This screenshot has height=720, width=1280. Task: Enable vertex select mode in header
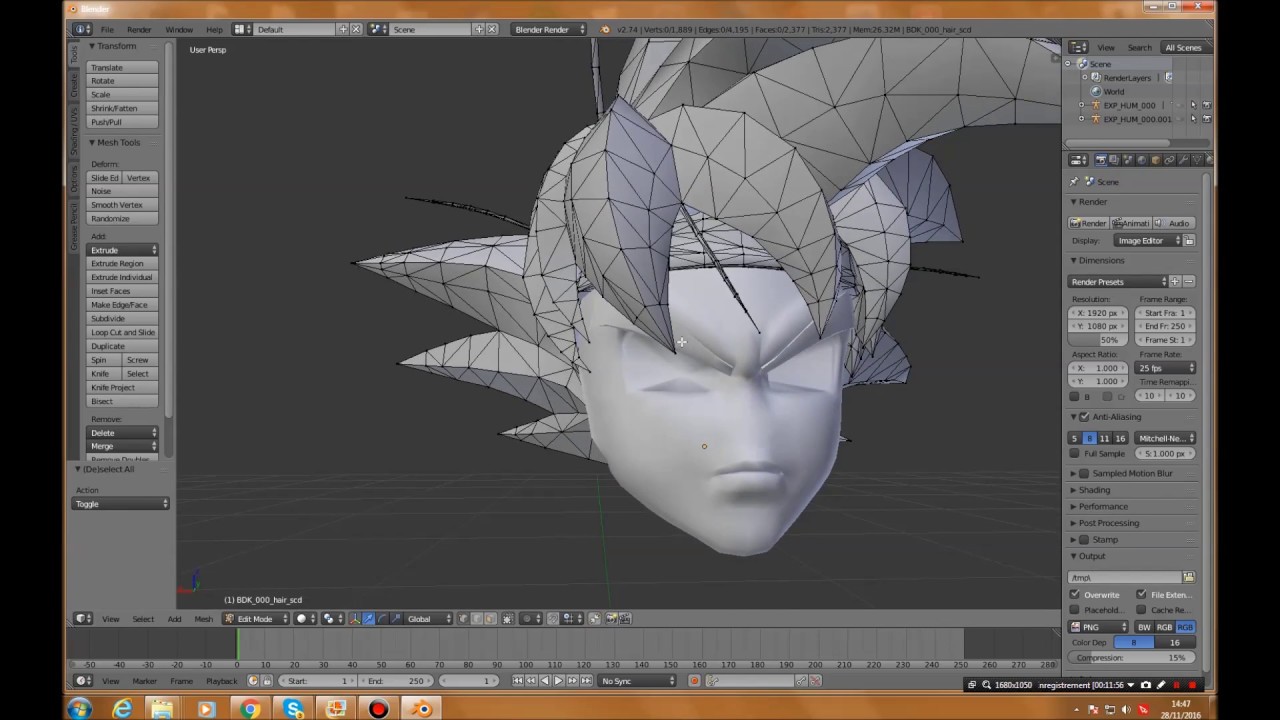463,619
